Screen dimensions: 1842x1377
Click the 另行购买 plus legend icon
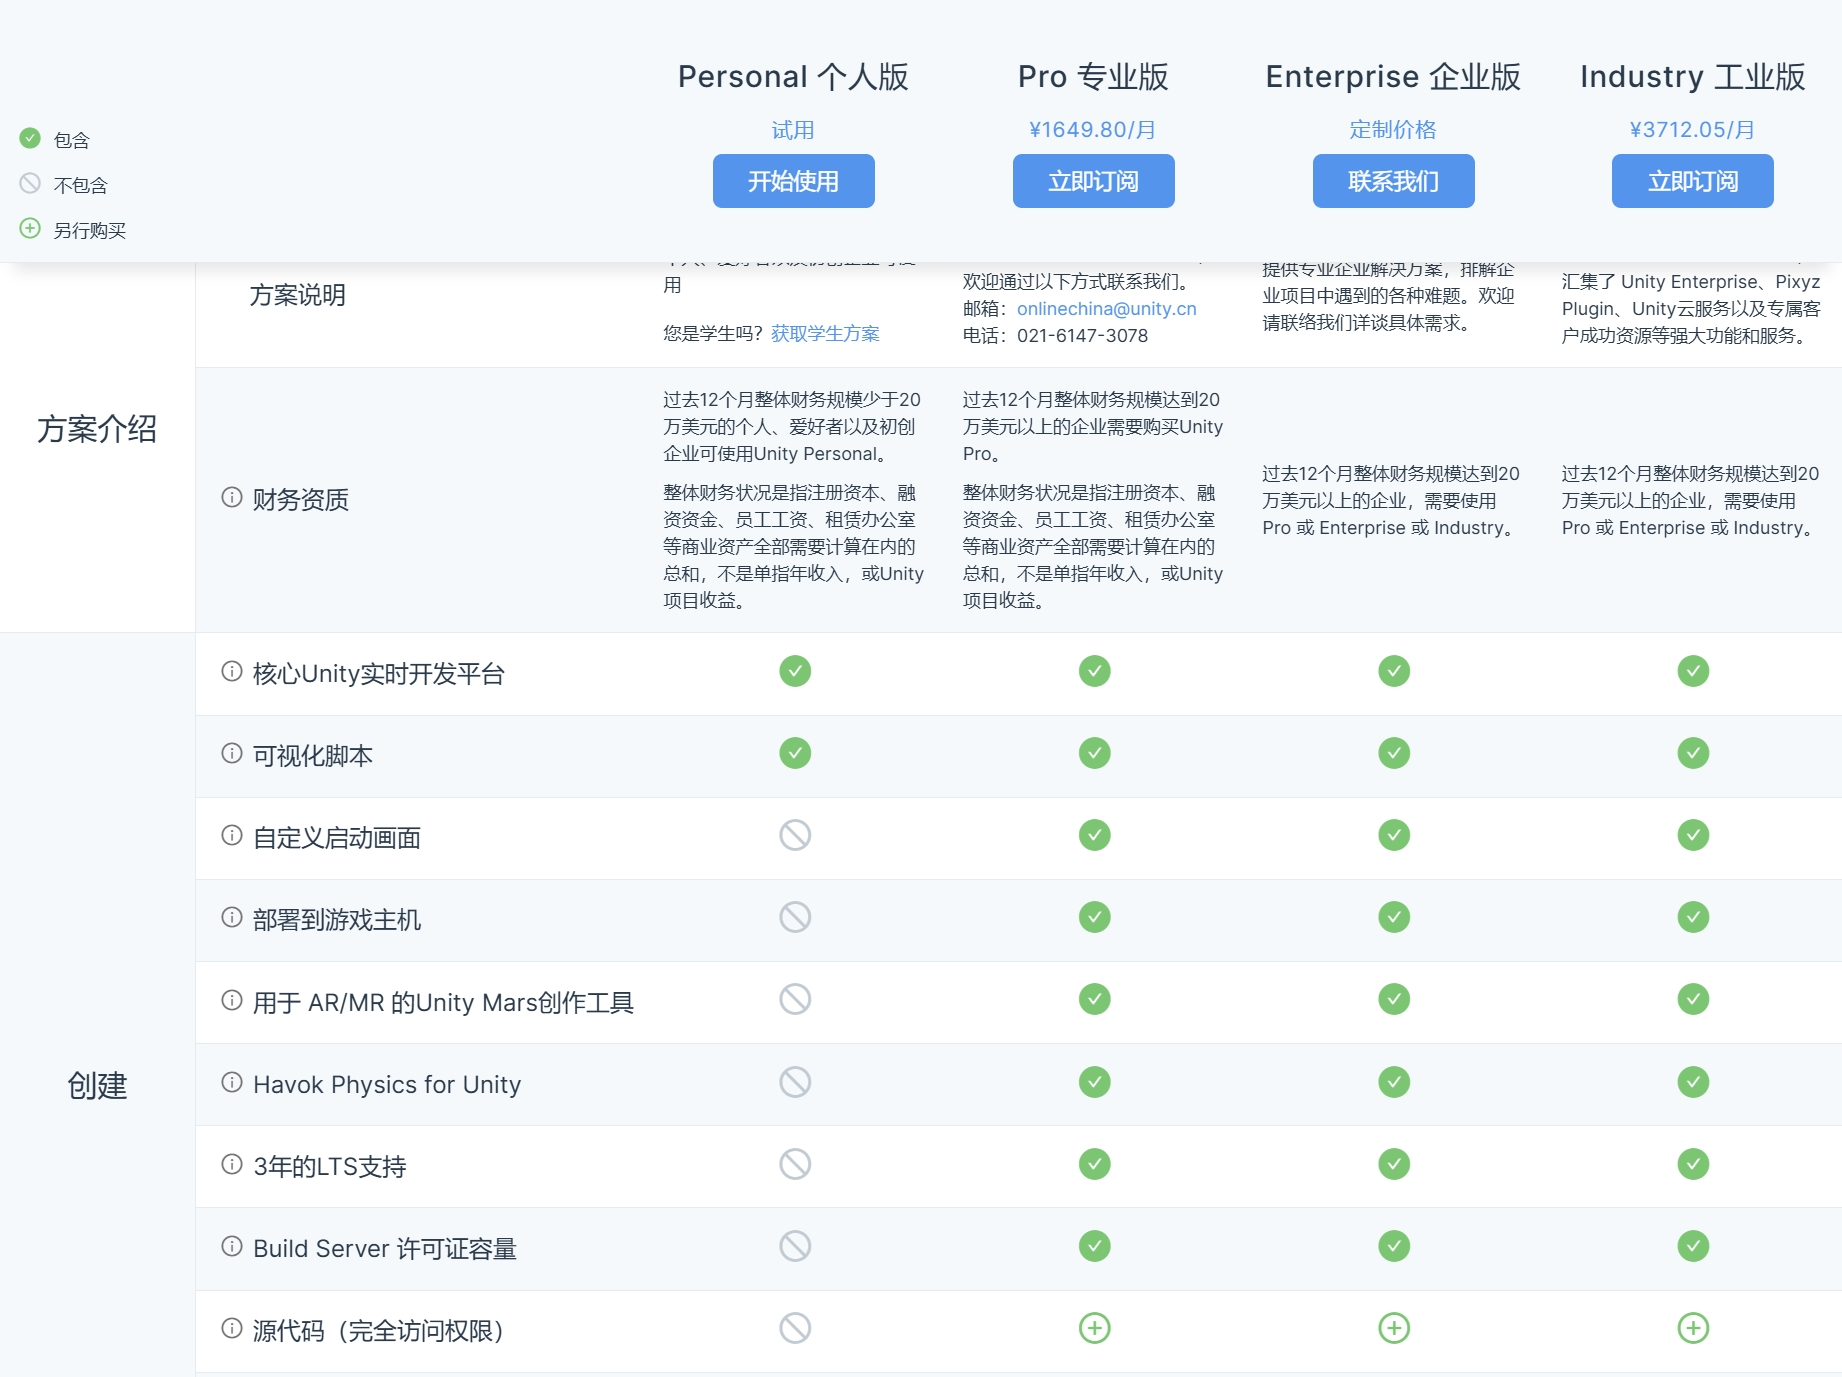pyautogui.click(x=30, y=228)
